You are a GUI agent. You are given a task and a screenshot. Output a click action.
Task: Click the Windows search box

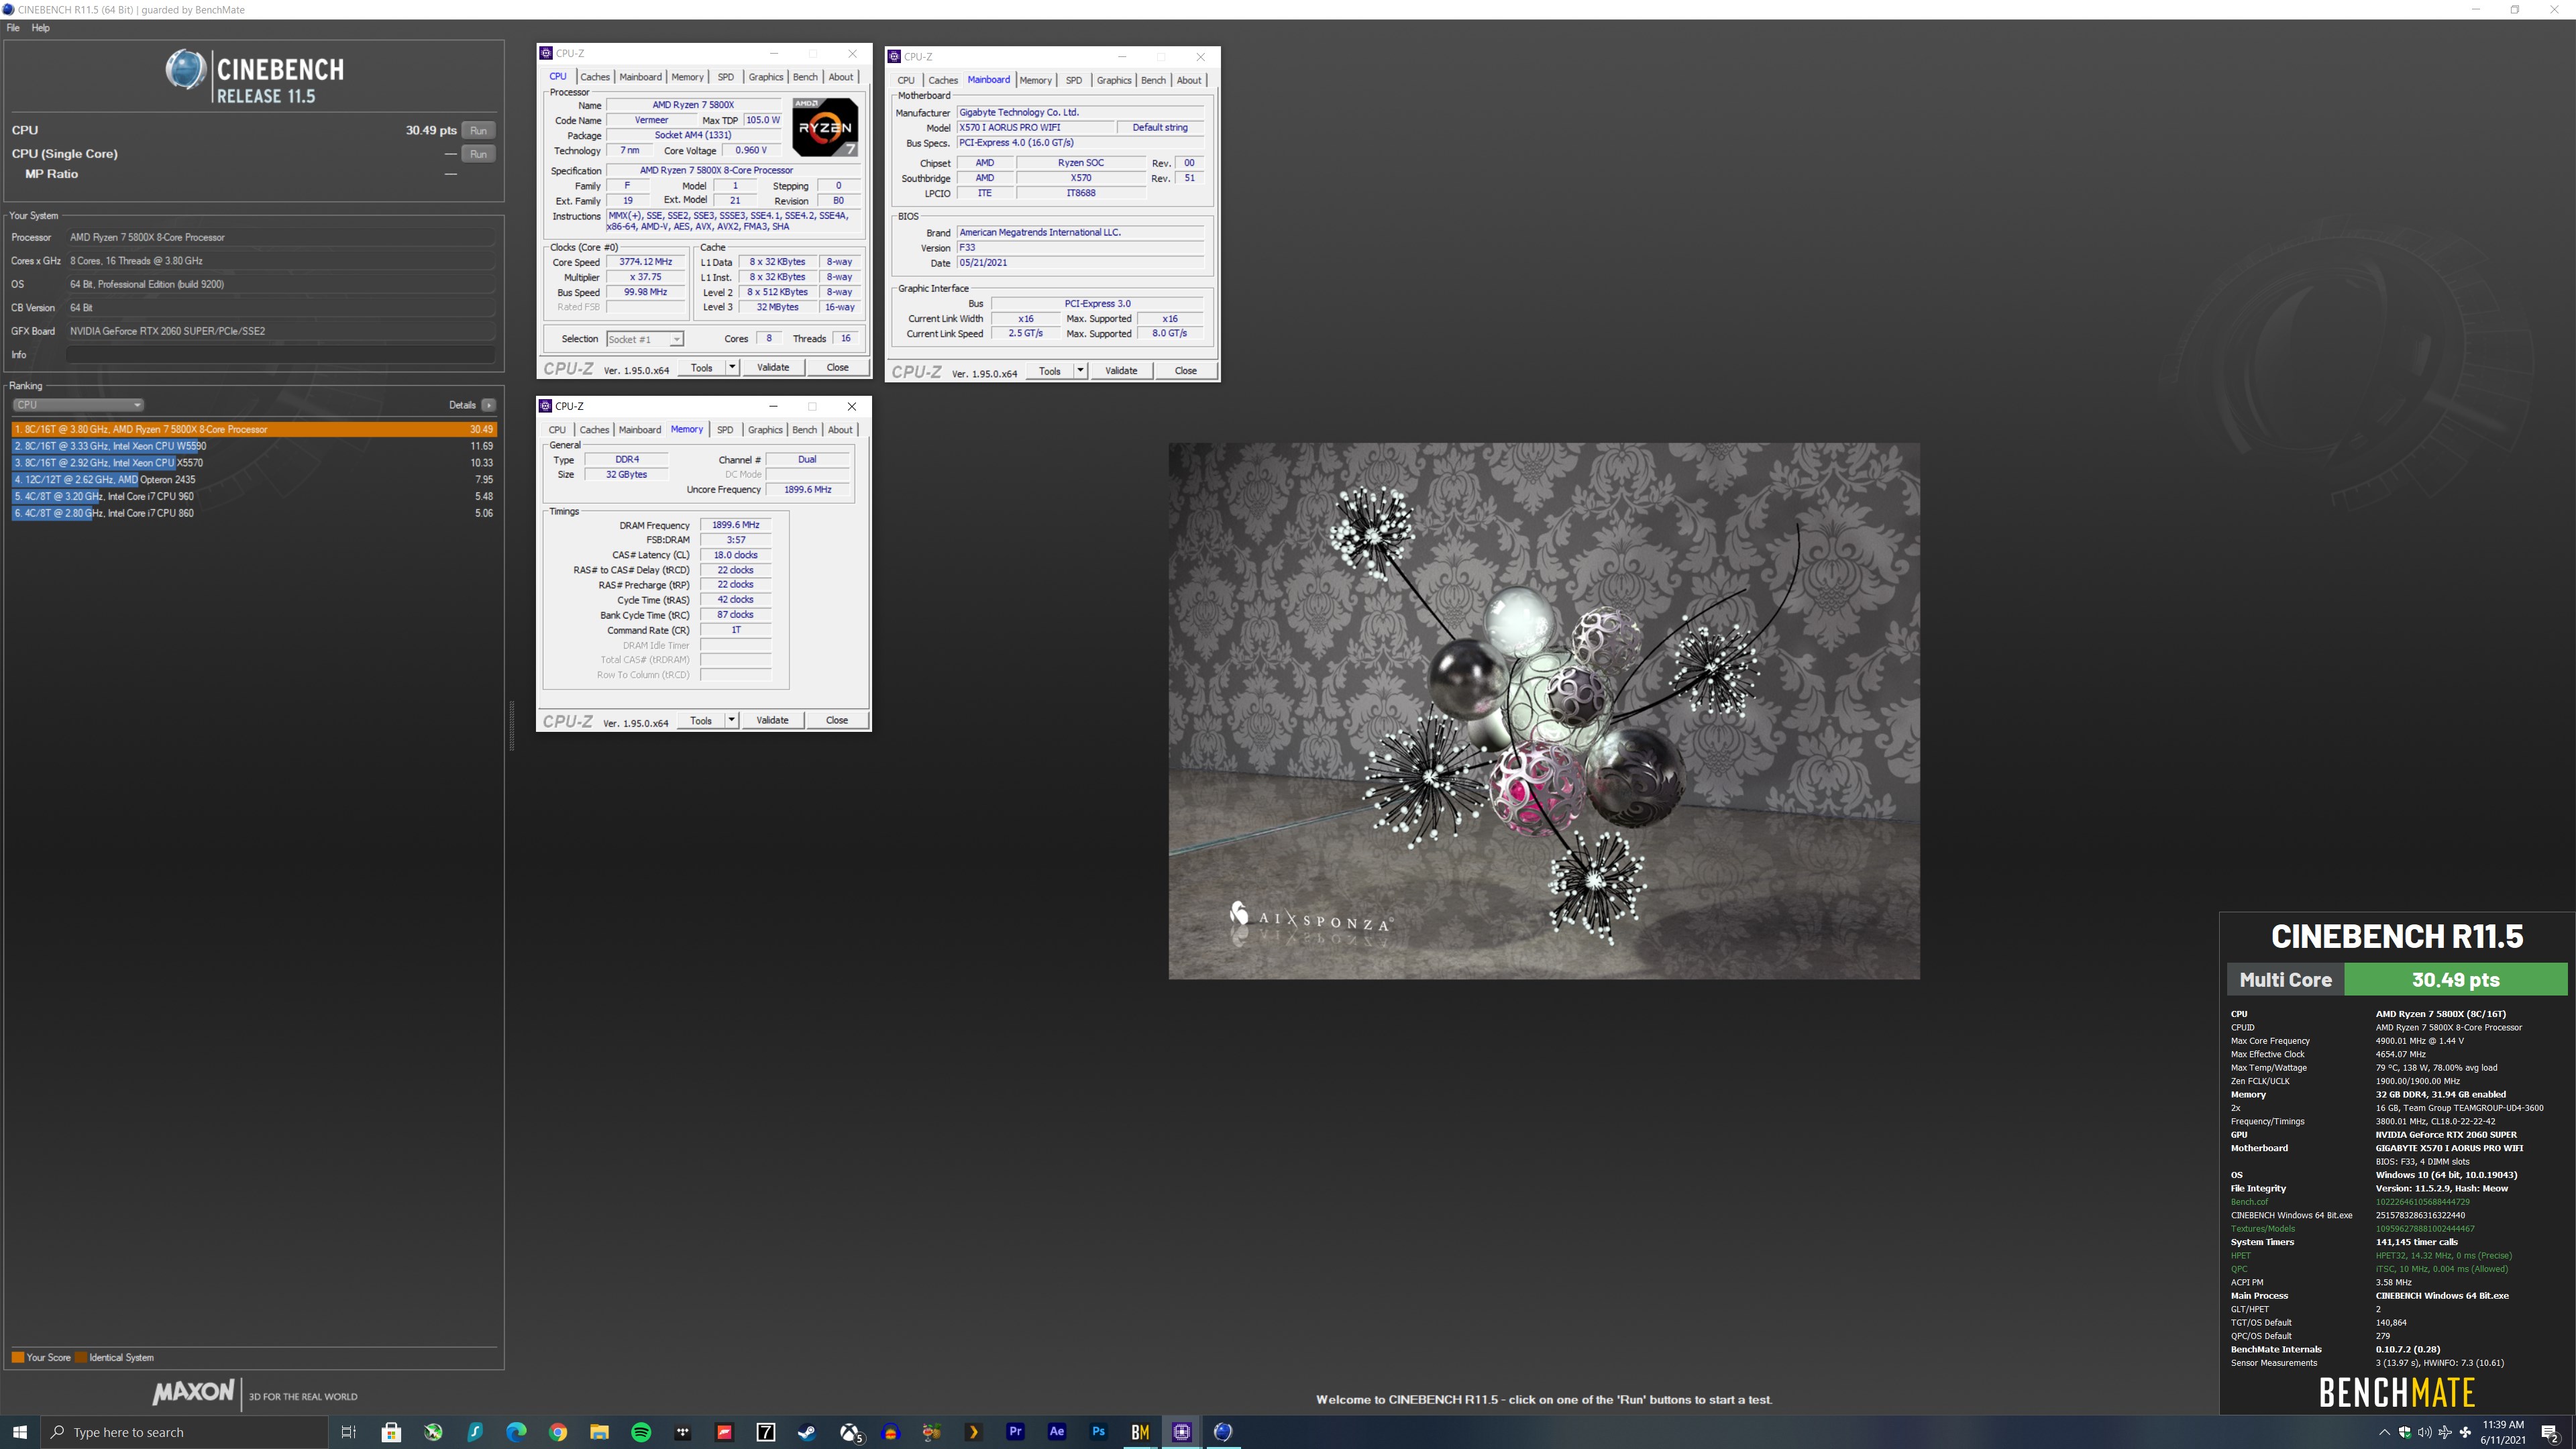tap(185, 1432)
